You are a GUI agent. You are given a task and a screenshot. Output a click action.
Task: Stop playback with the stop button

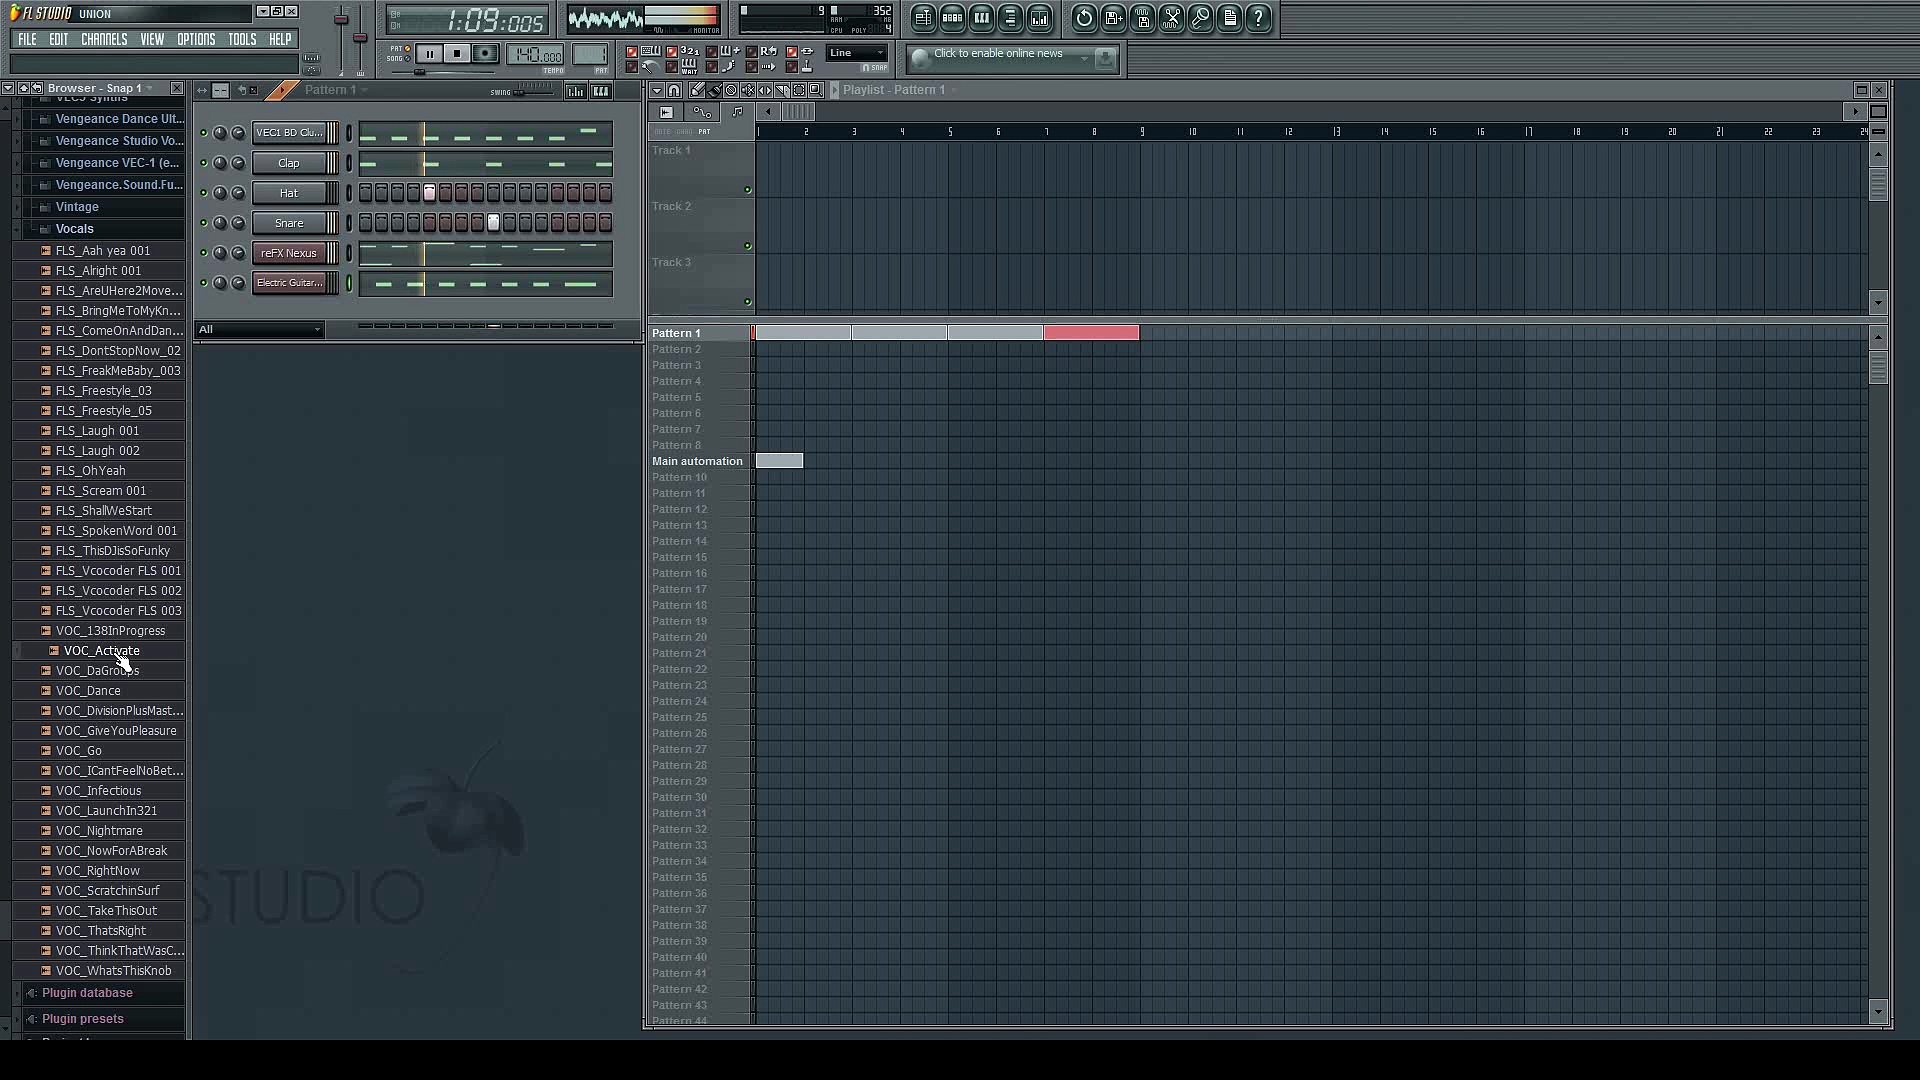pos(457,54)
